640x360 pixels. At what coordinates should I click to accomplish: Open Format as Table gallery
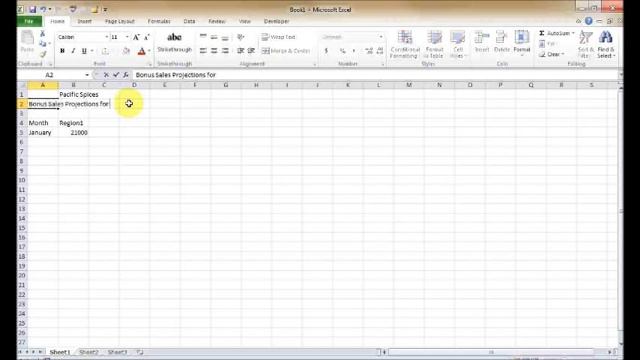point(434,44)
